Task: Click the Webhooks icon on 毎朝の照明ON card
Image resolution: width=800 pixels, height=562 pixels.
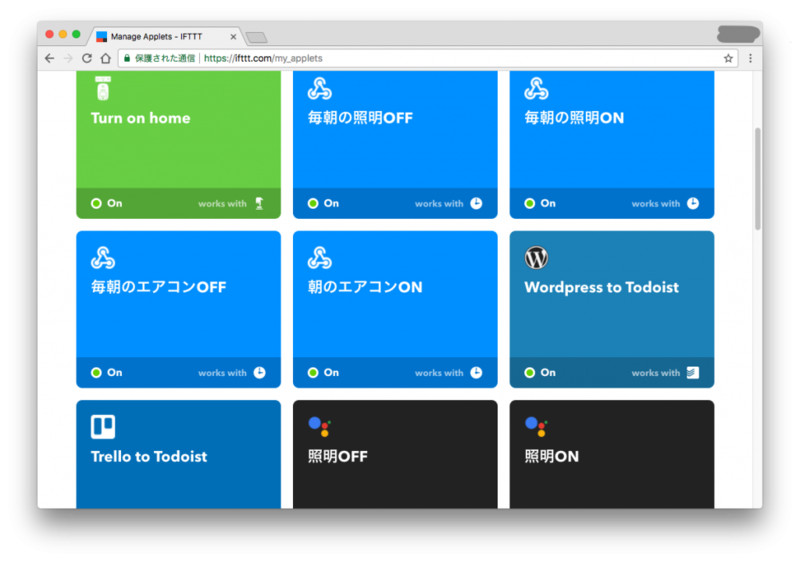Action: pos(536,88)
